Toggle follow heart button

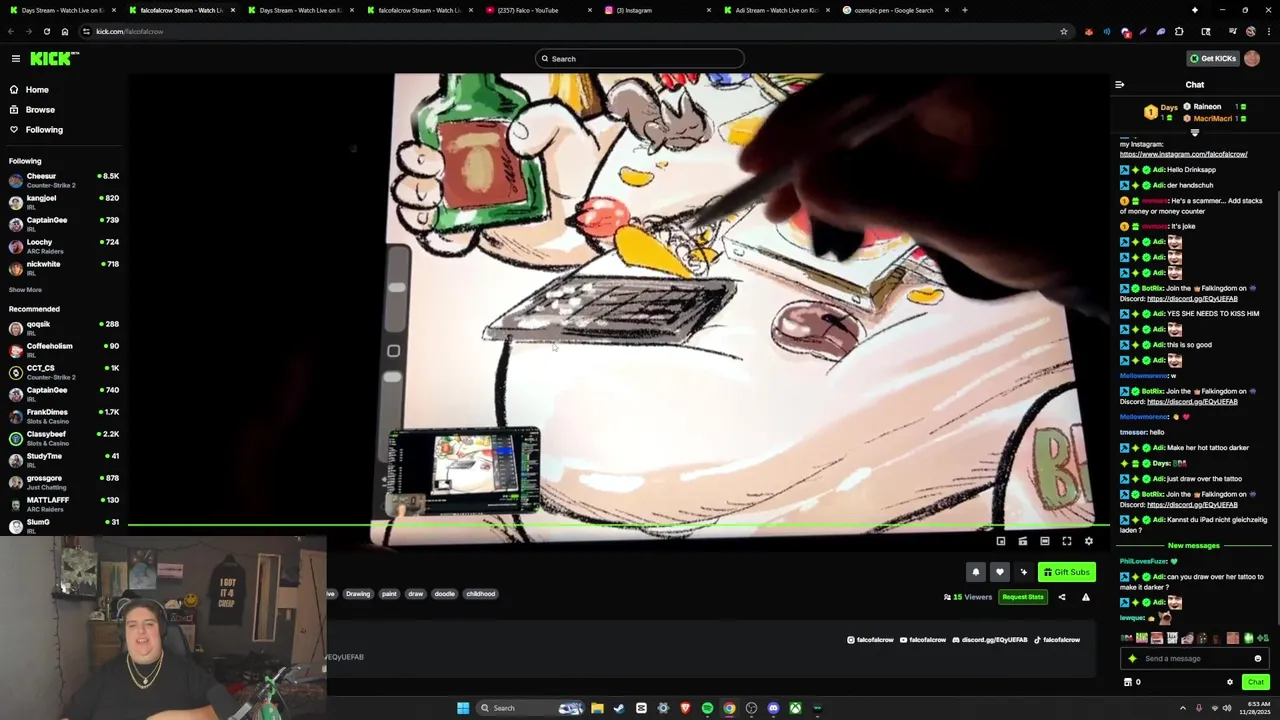click(999, 572)
